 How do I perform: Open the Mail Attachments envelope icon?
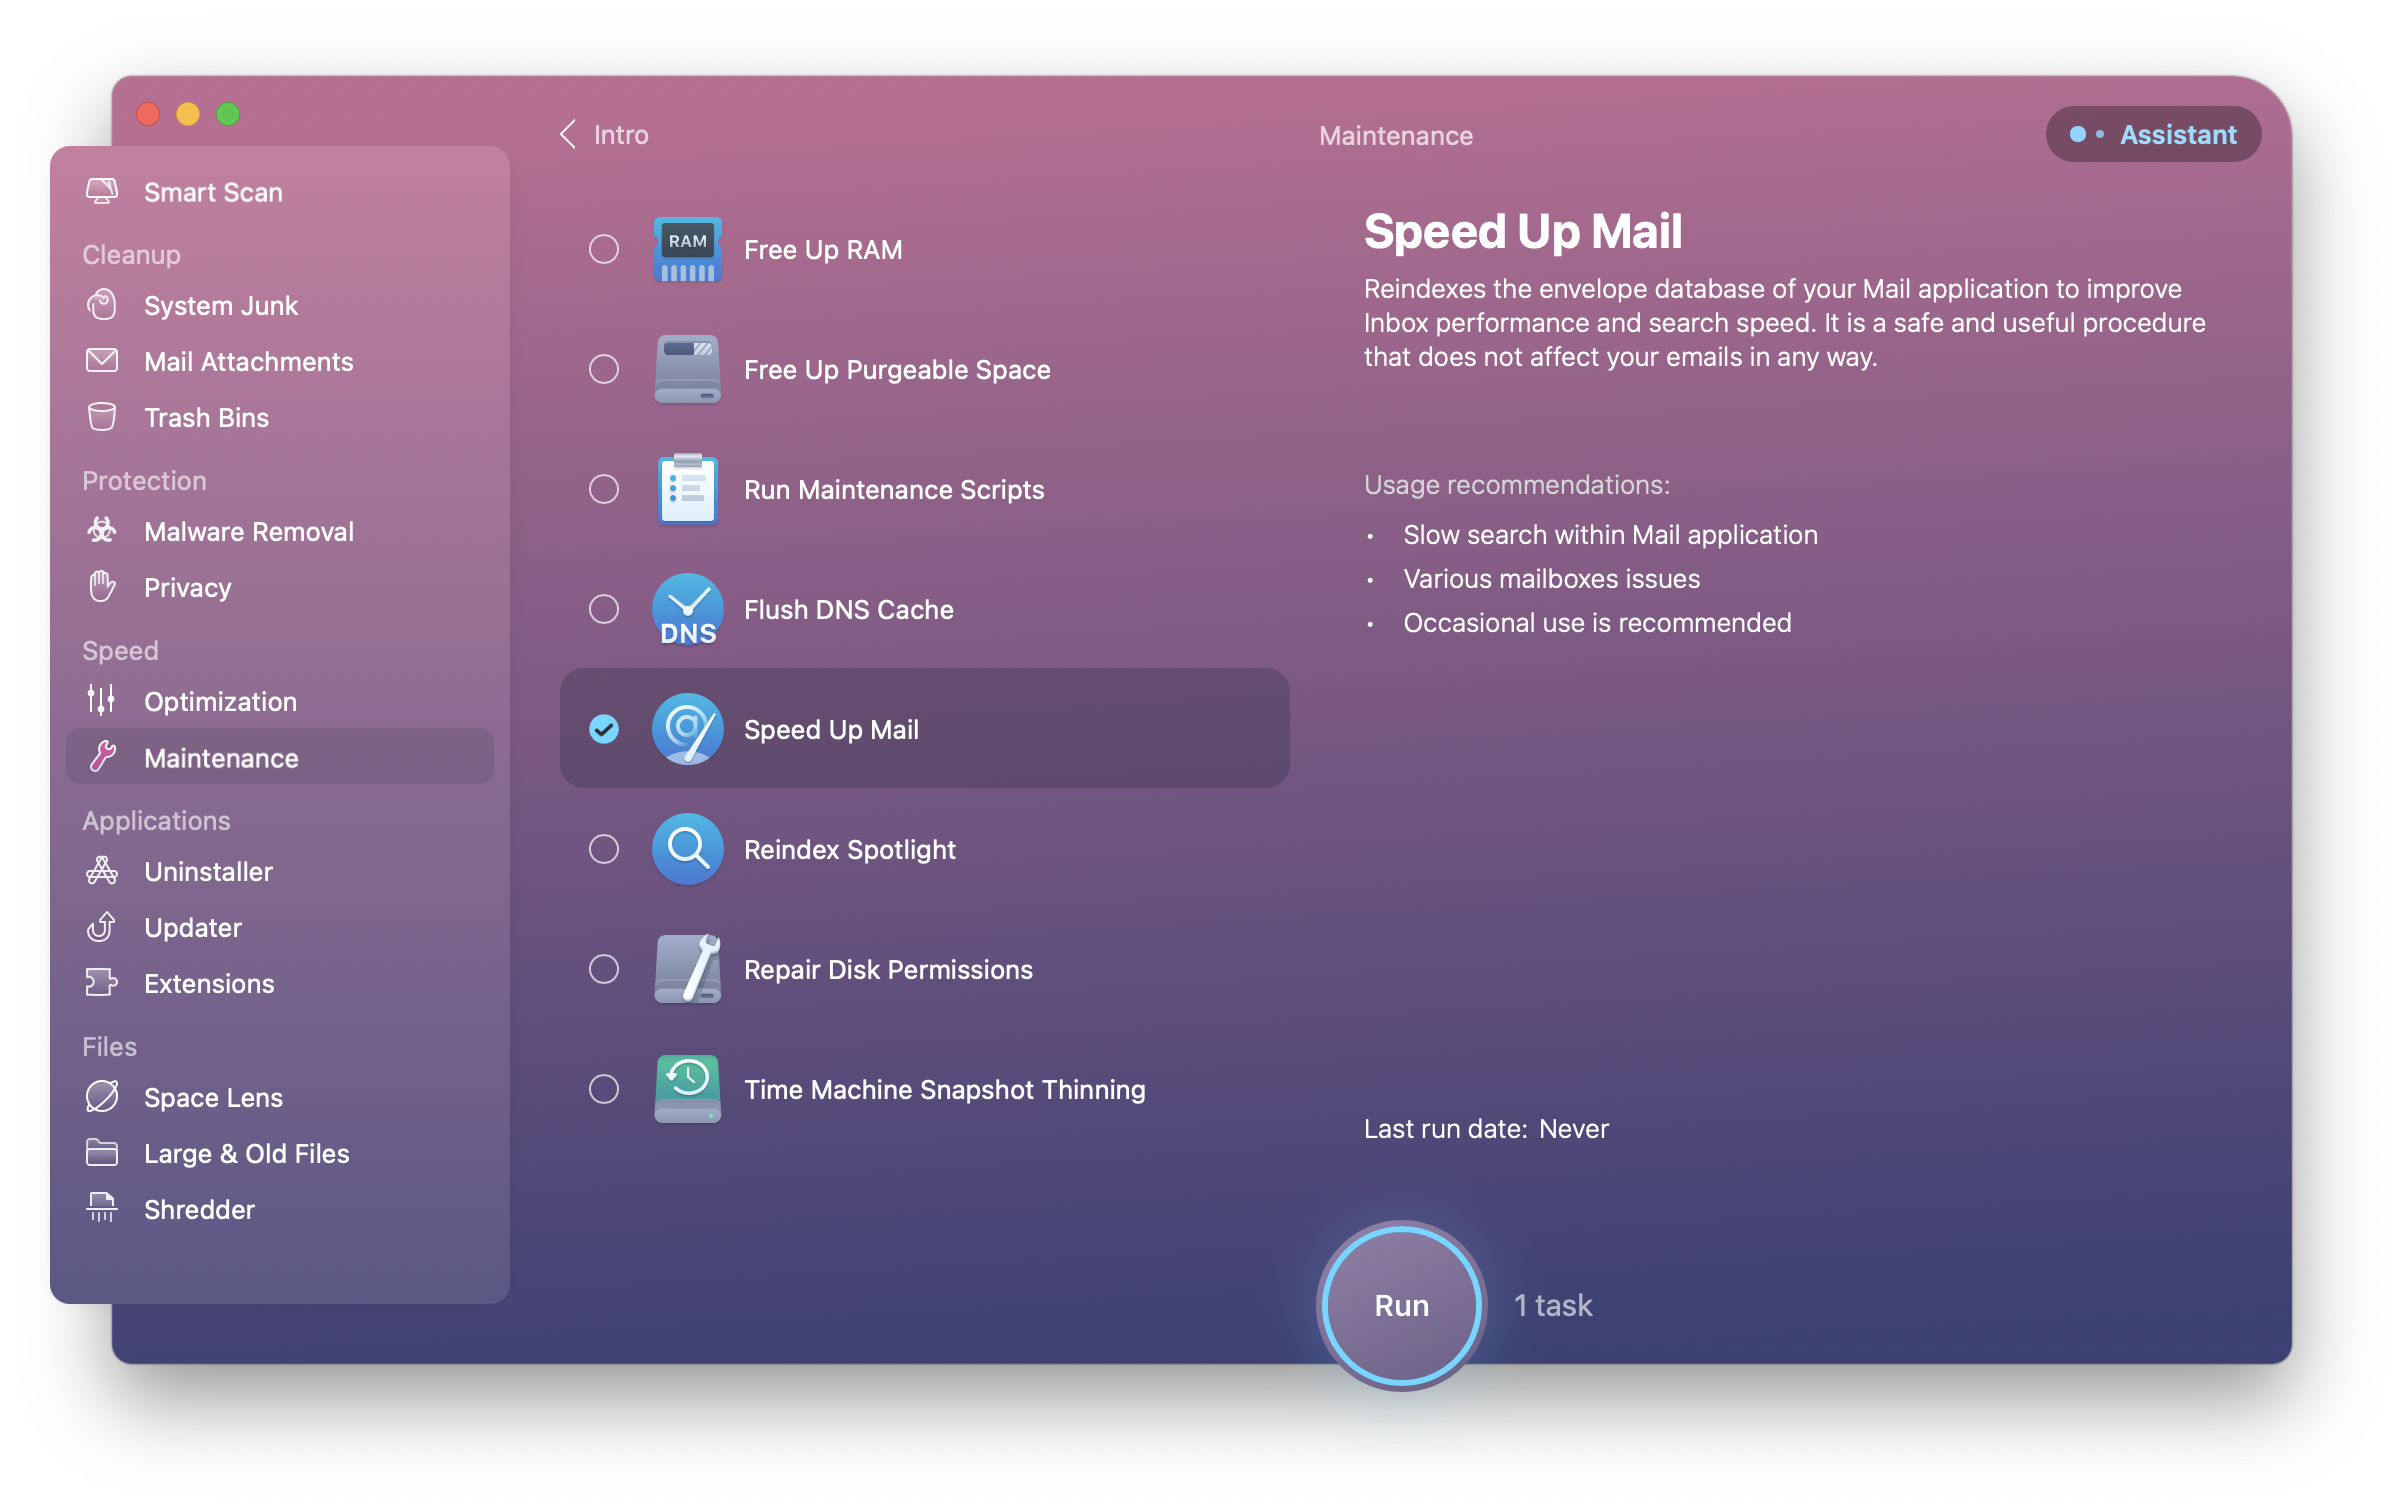tap(102, 361)
